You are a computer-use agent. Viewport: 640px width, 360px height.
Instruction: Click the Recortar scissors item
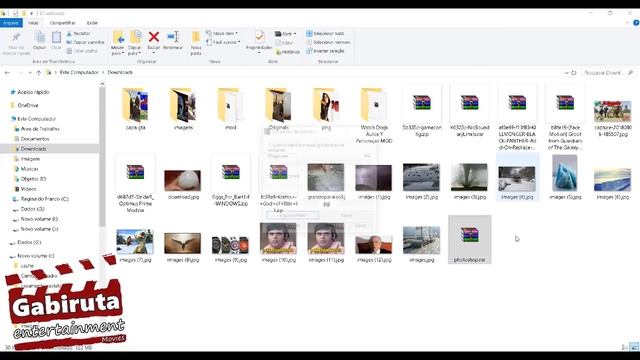click(78, 33)
